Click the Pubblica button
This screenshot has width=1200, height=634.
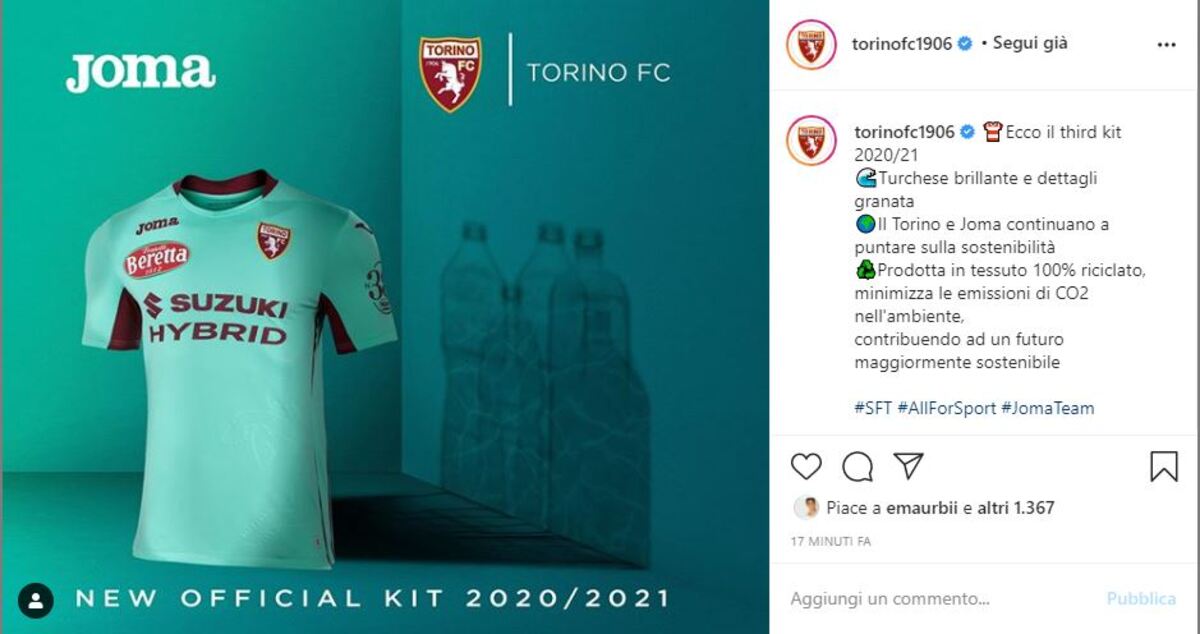click(x=1141, y=599)
